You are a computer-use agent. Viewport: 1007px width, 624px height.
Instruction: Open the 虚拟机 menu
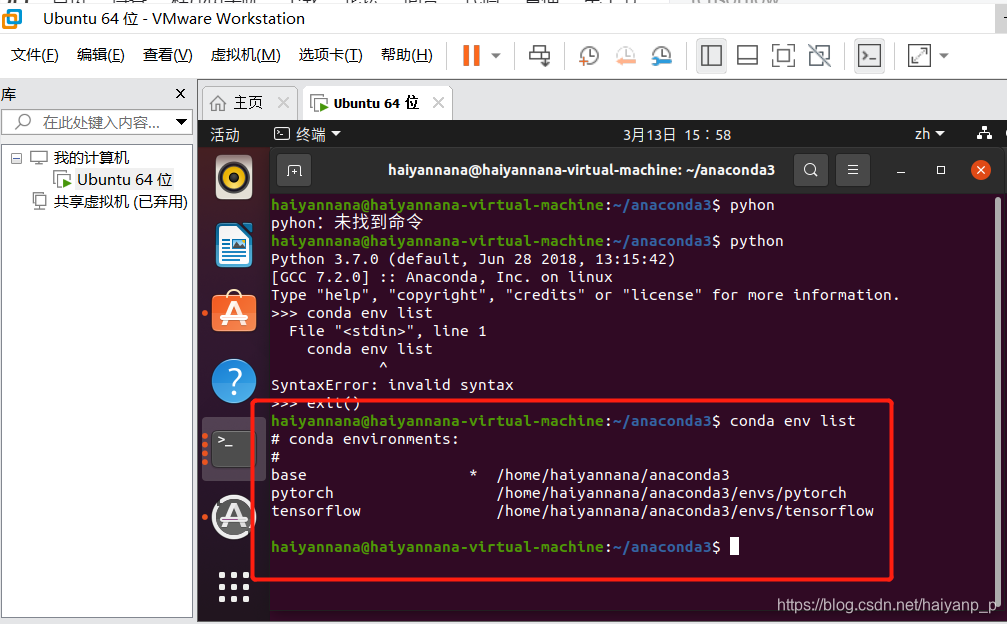coord(244,55)
